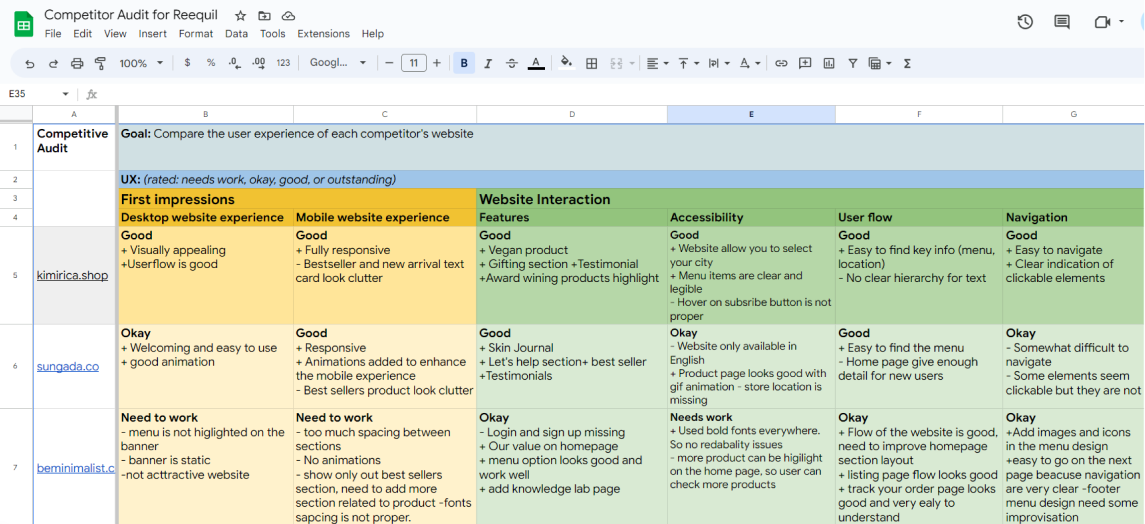Viewport: 1145px width, 524px height.
Task: Open the Tools menu
Action: click(273, 34)
